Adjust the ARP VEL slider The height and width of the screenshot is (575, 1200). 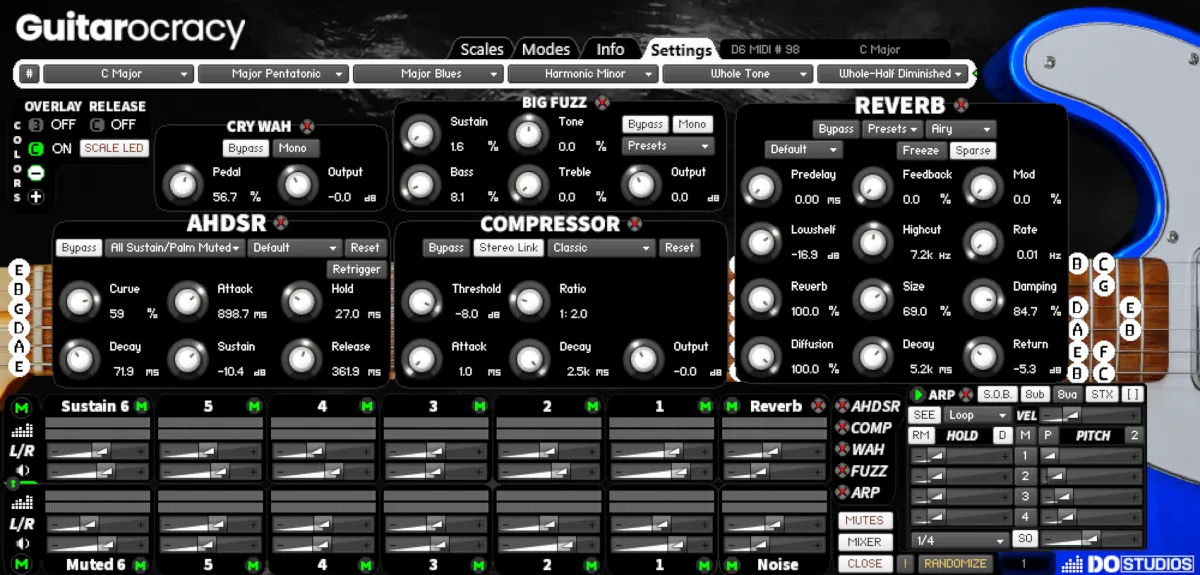click(1091, 415)
